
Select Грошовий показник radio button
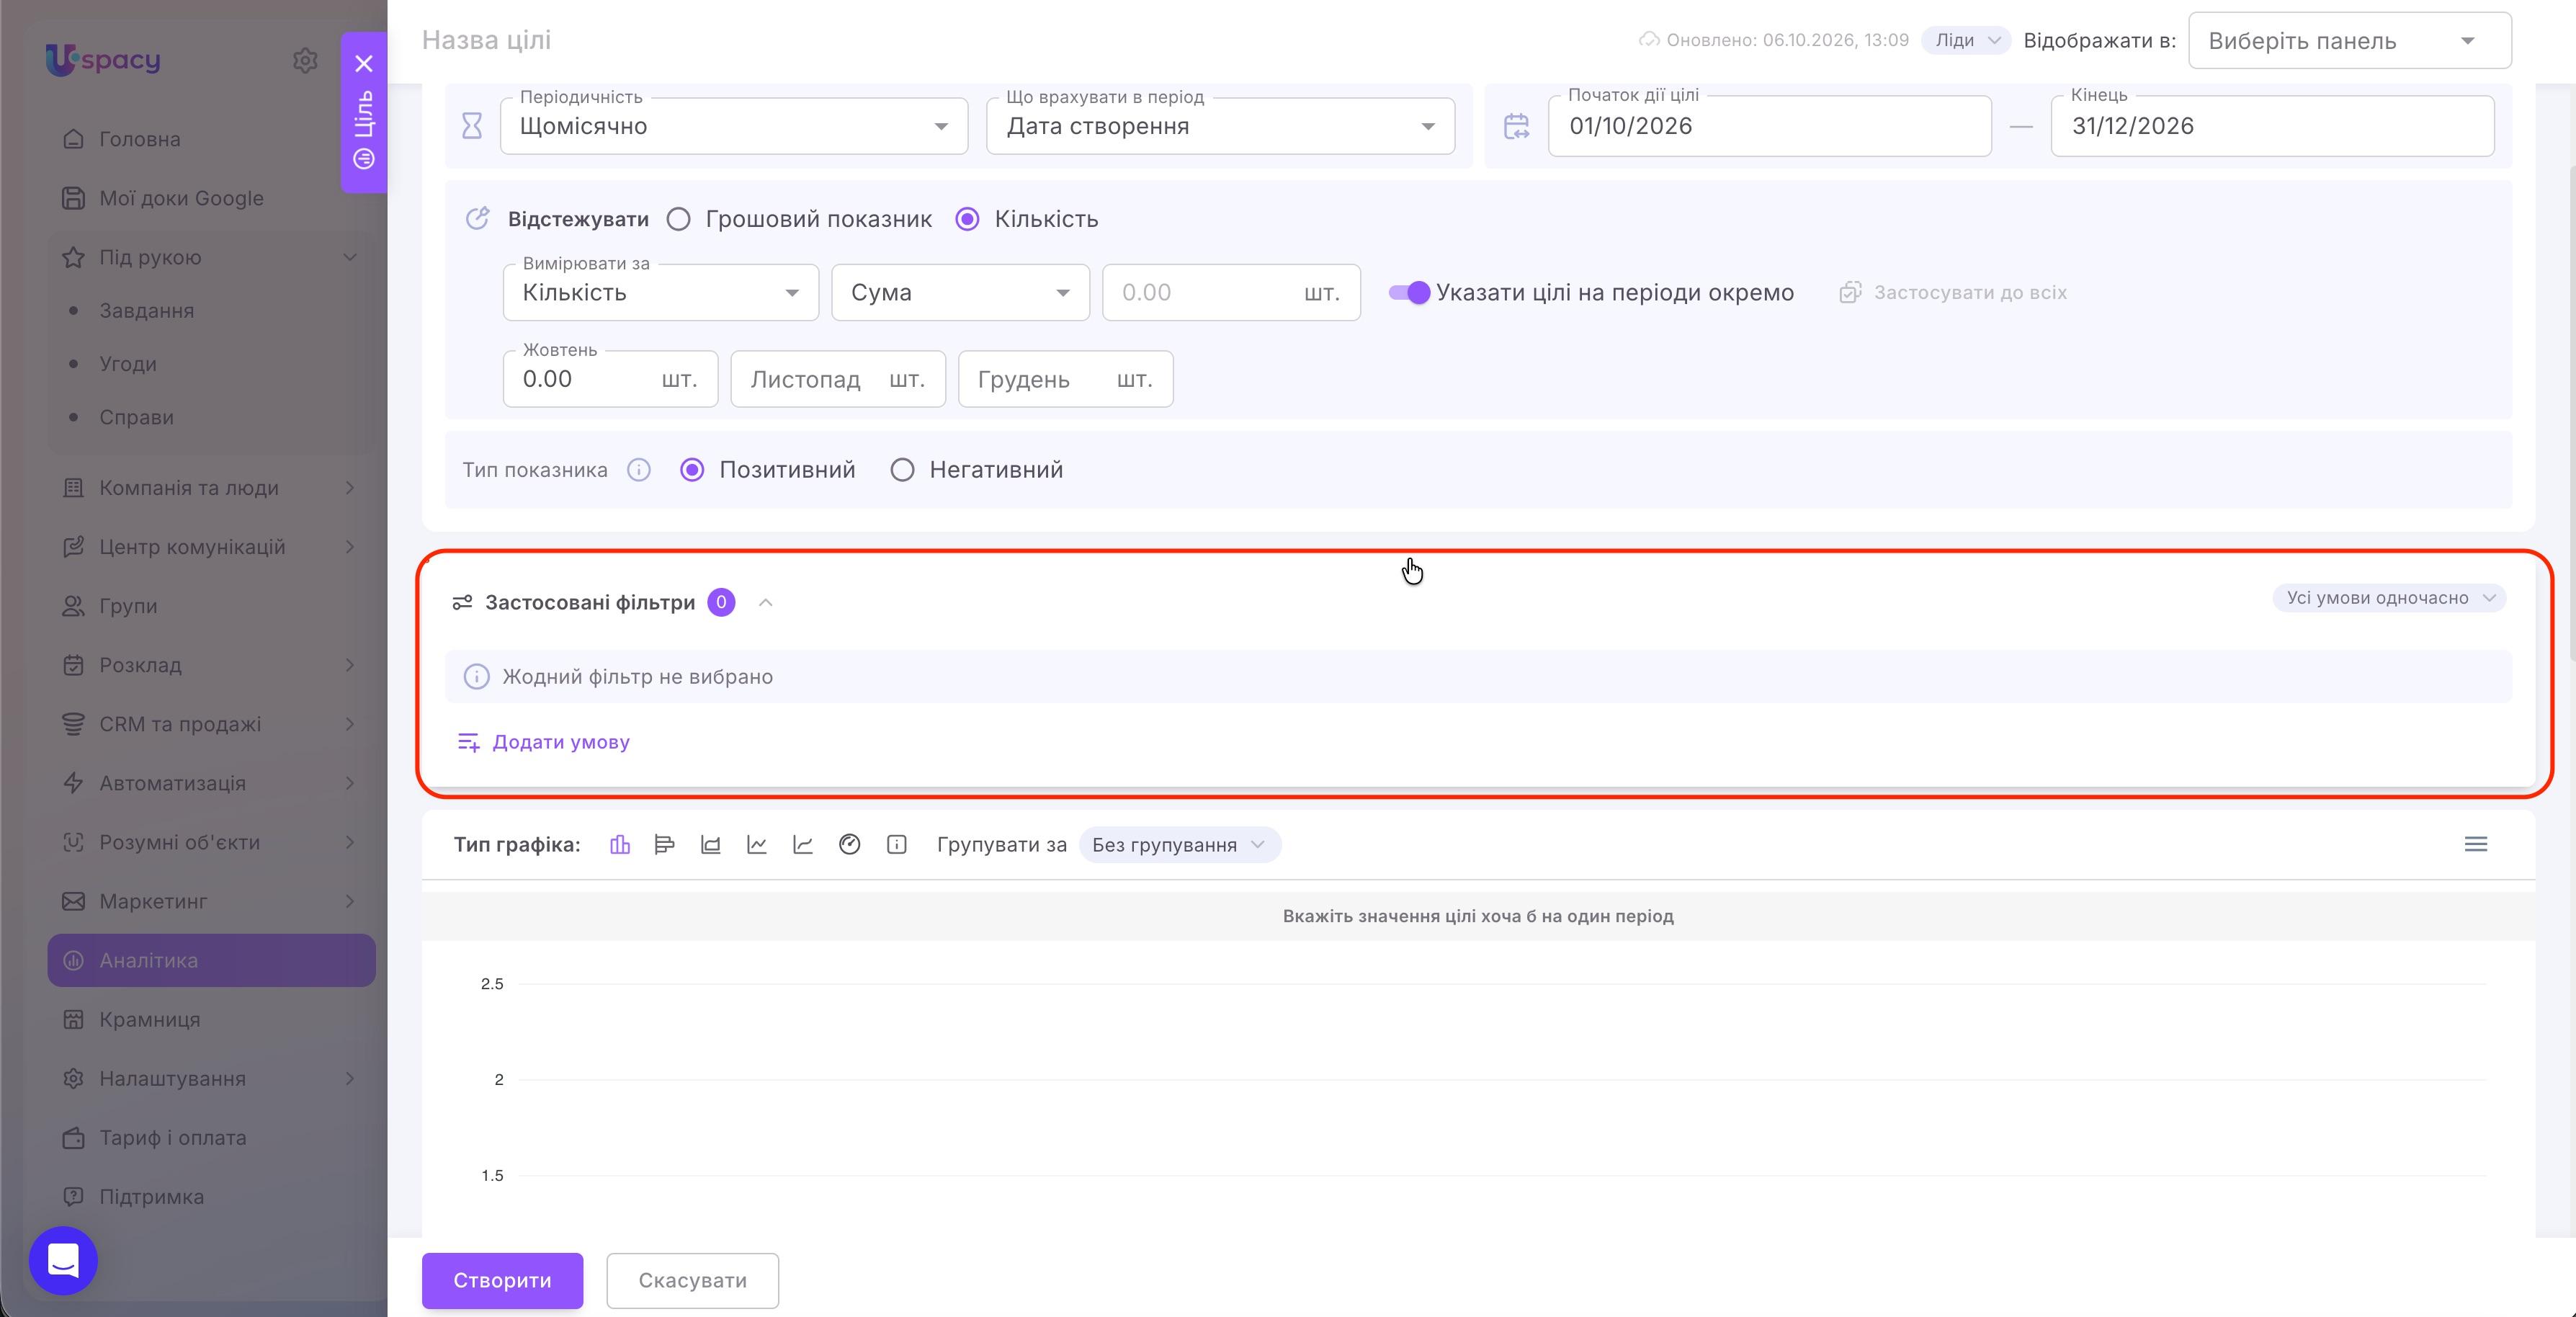pos(679,219)
